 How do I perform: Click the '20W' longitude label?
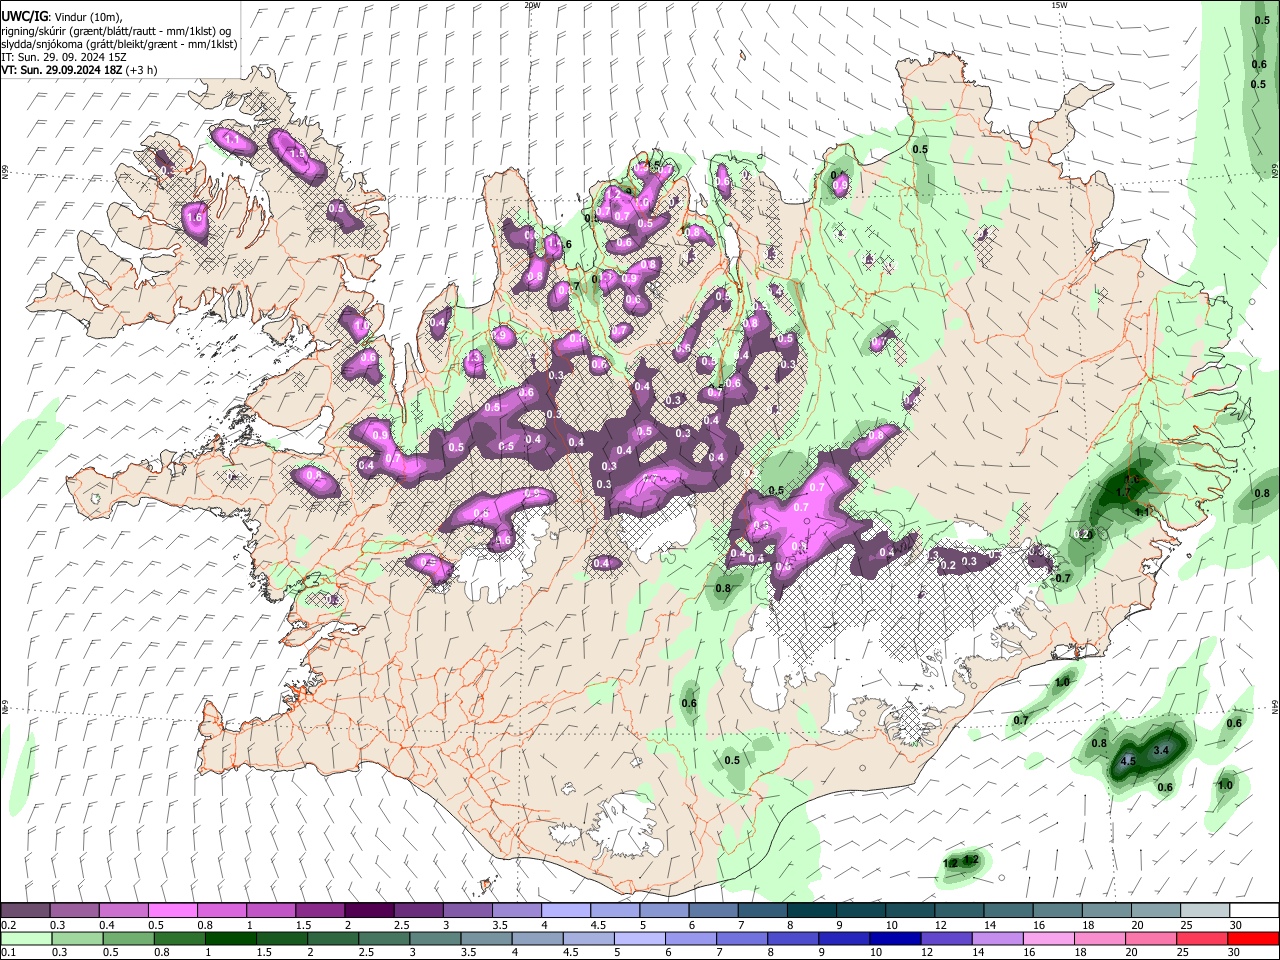point(531,5)
